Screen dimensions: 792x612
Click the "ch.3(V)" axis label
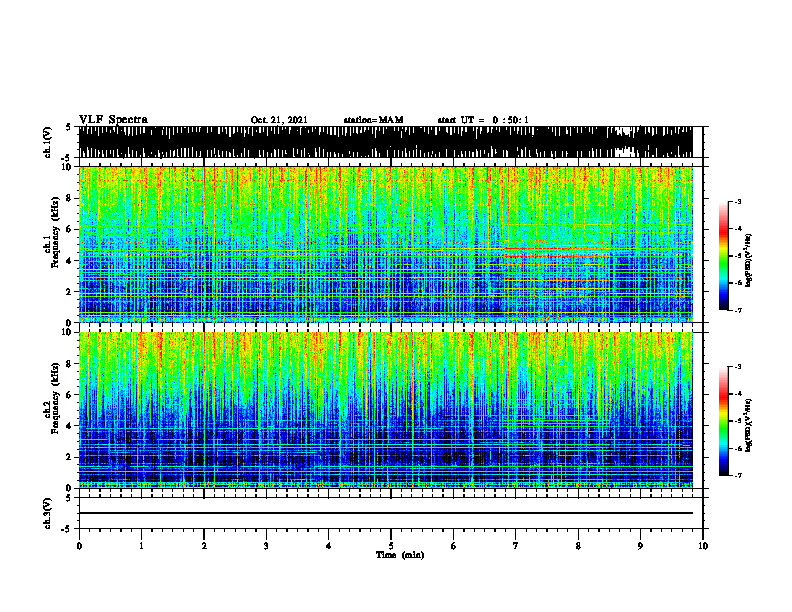pos(48,514)
